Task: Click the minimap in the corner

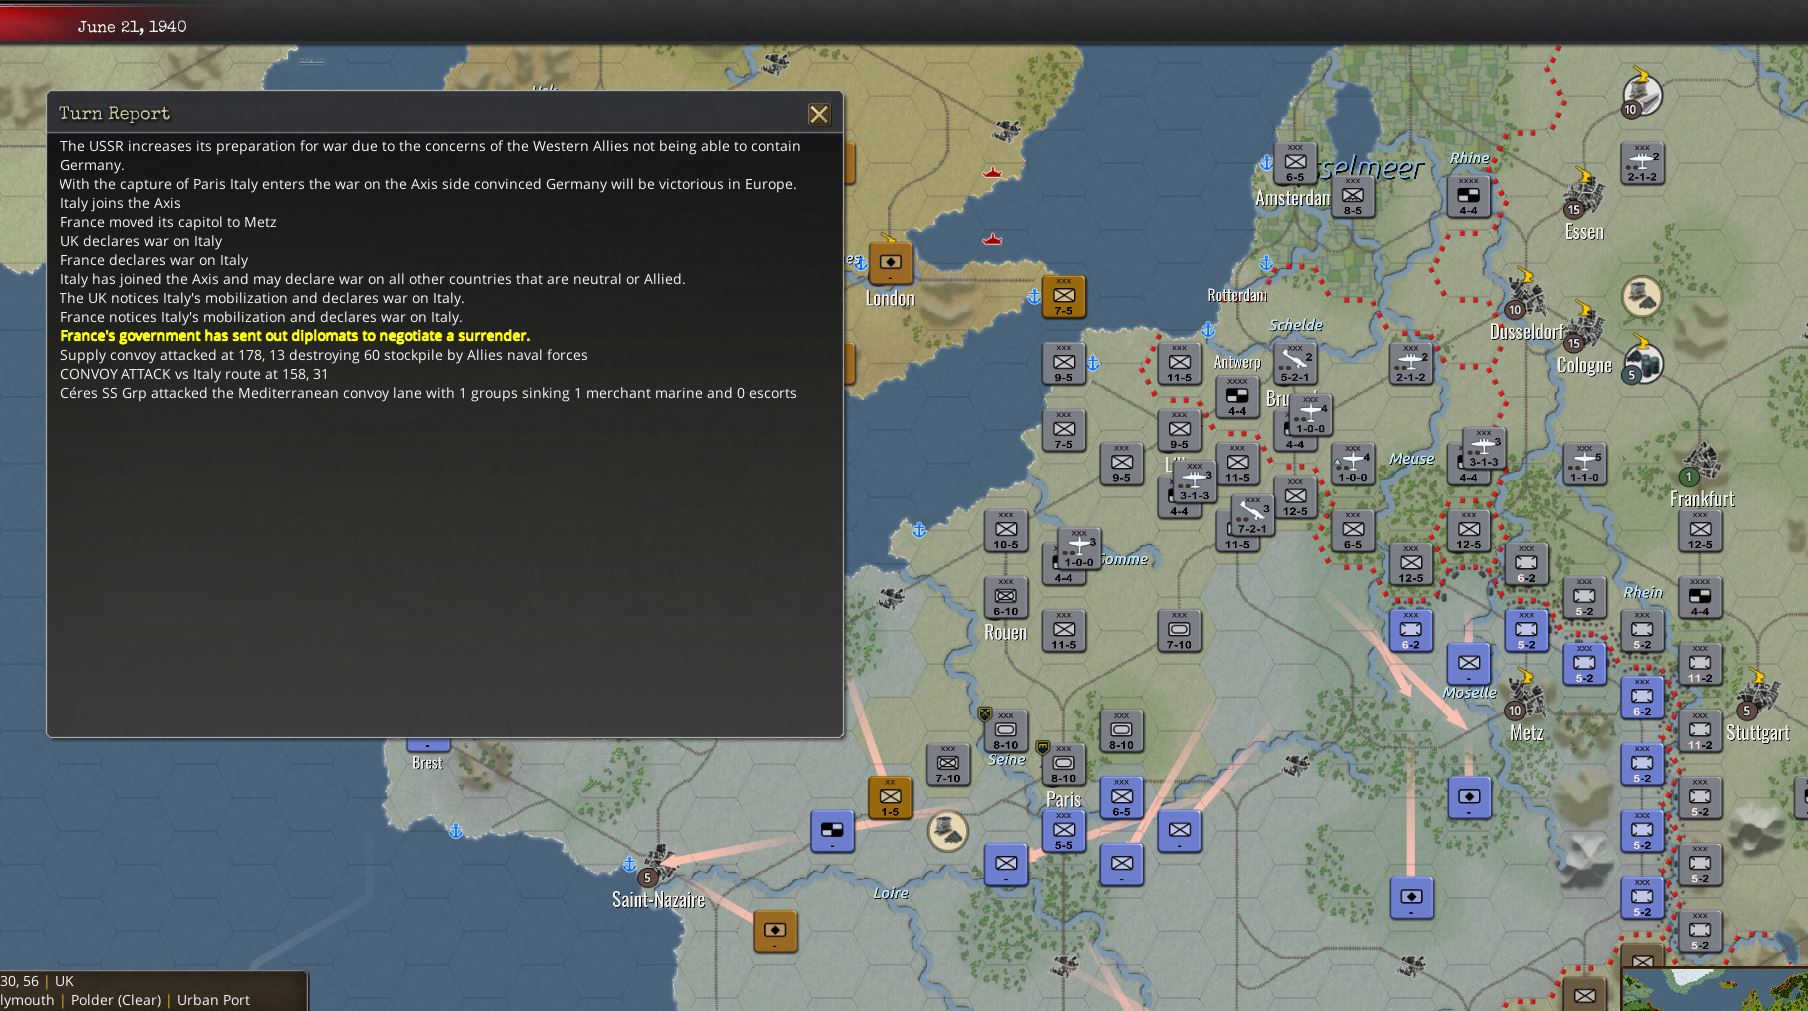Action: [x=1715, y=989]
